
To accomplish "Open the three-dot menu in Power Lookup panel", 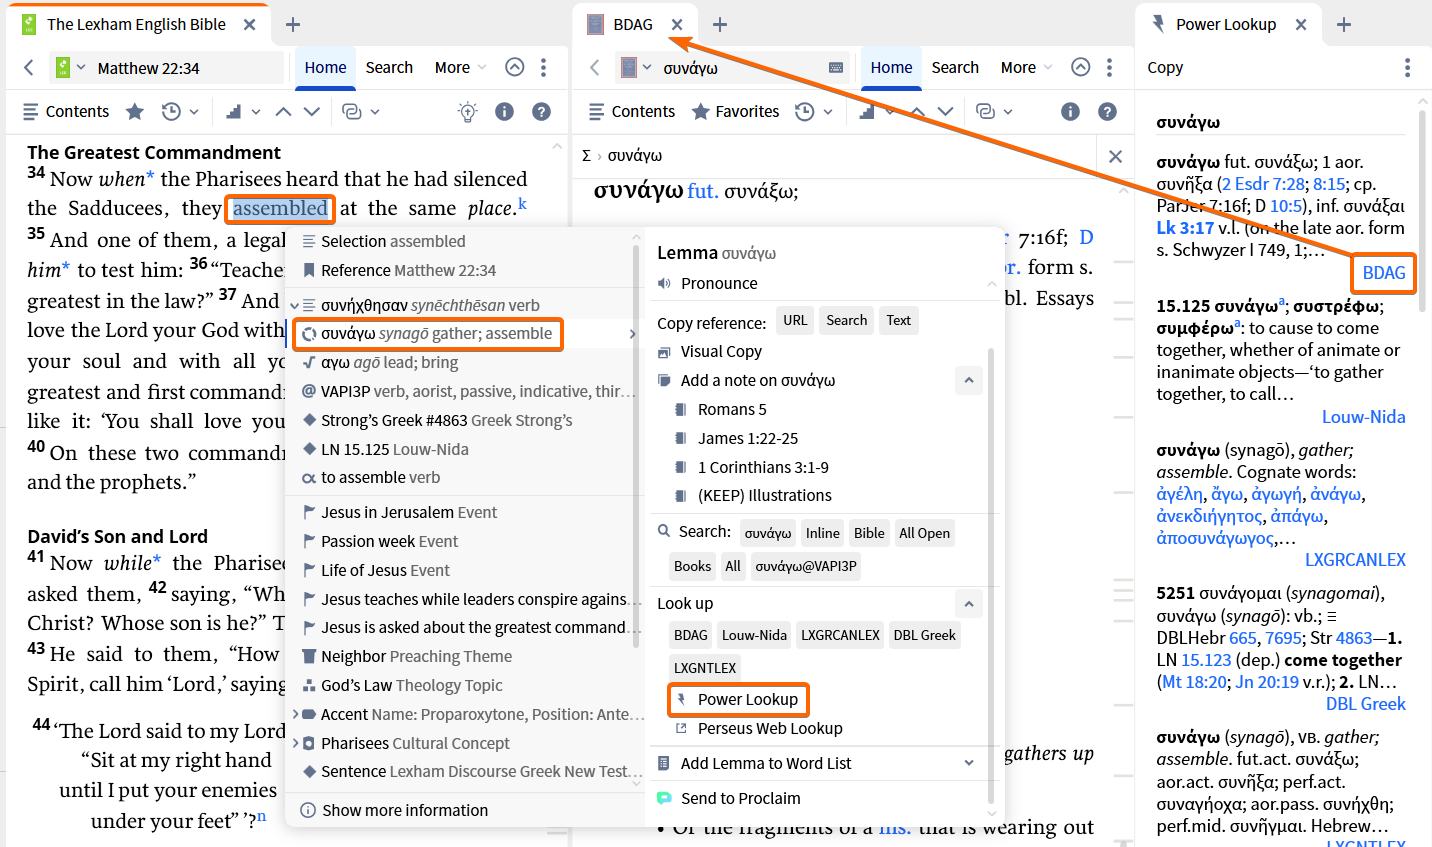I will pos(1407,67).
